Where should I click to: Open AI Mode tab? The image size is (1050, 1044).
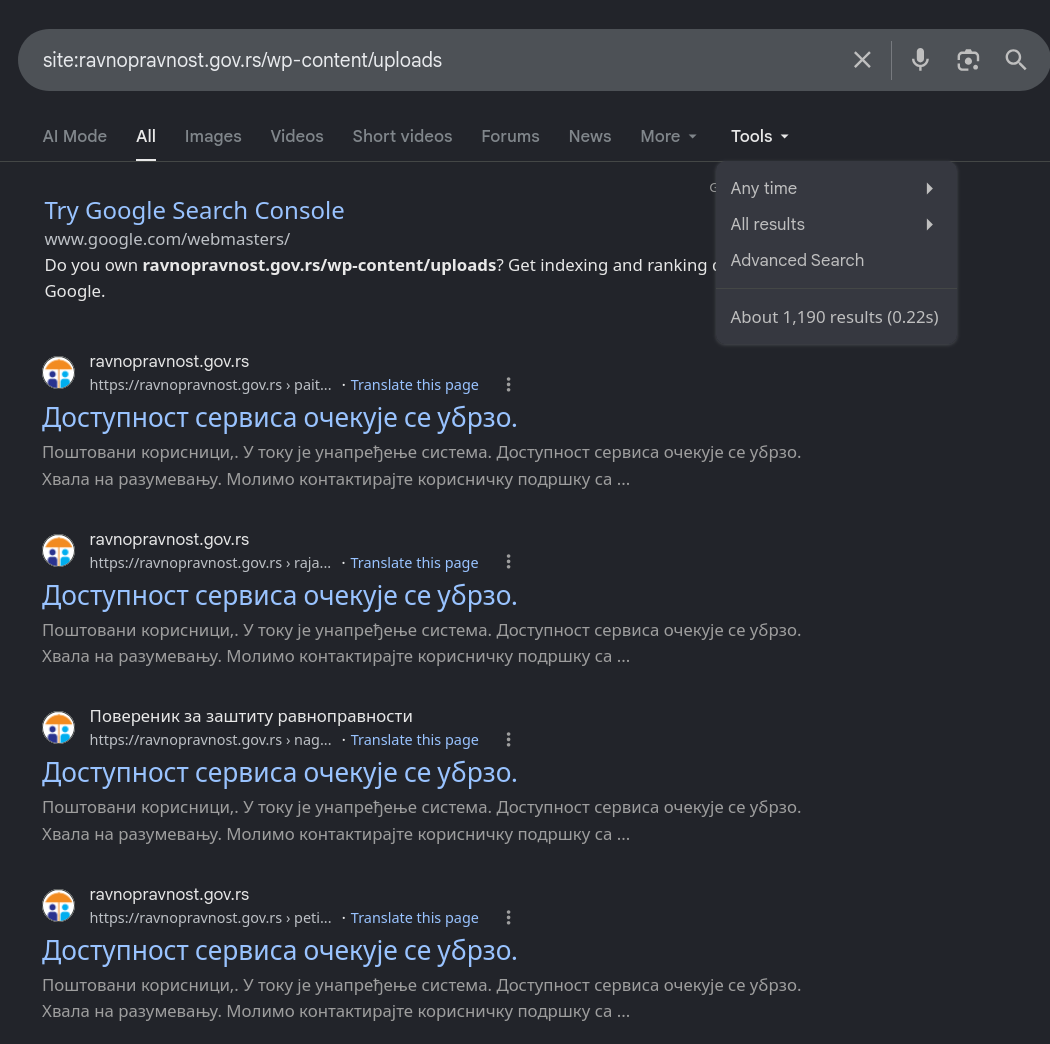click(74, 136)
